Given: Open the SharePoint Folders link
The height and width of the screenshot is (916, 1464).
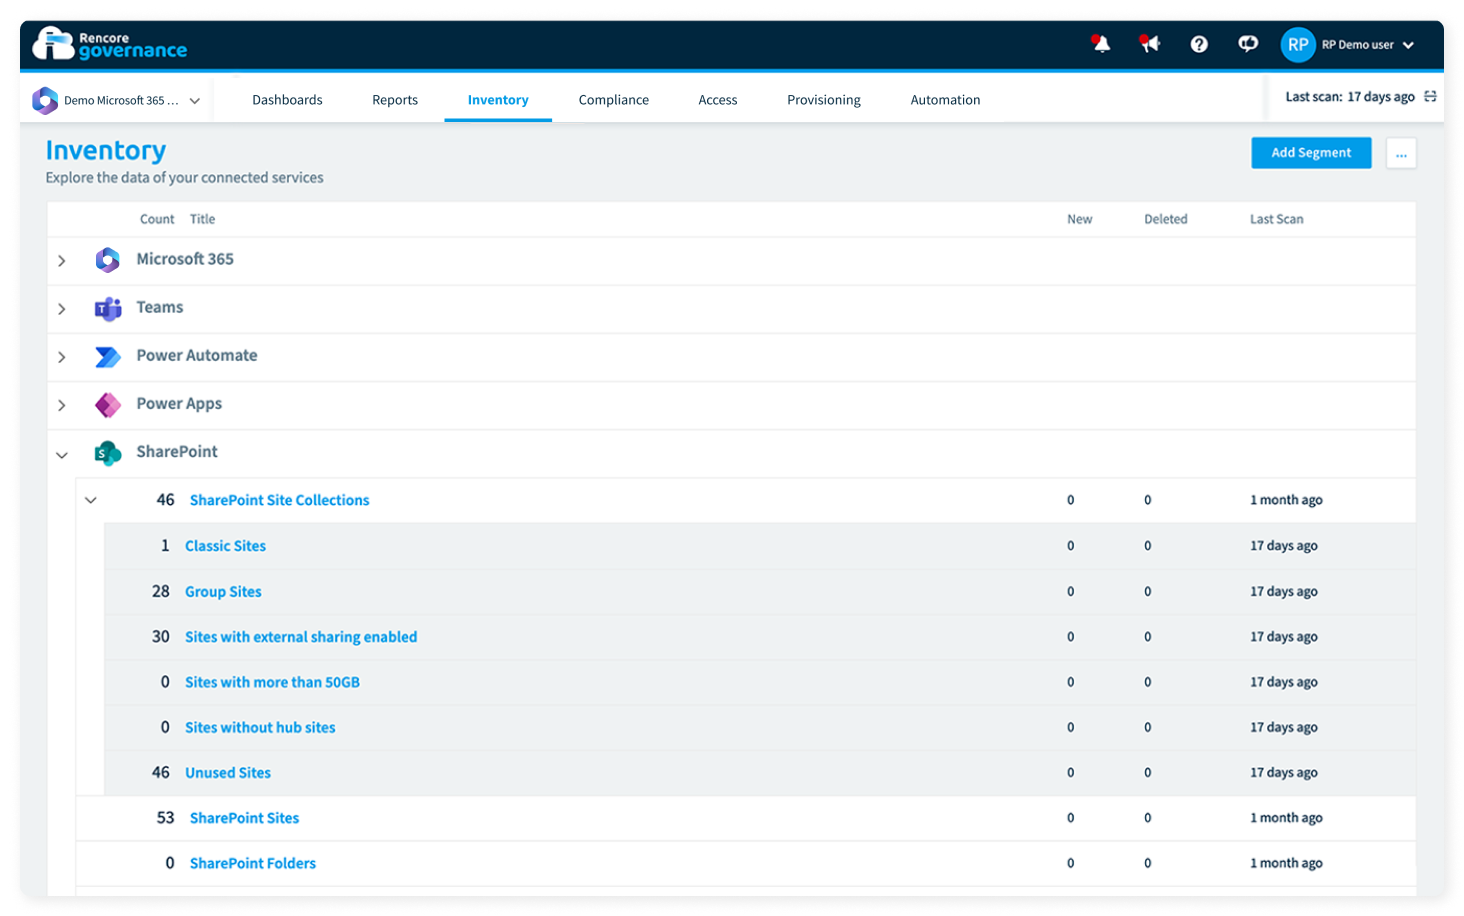Looking at the screenshot, I should (x=252, y=863).
